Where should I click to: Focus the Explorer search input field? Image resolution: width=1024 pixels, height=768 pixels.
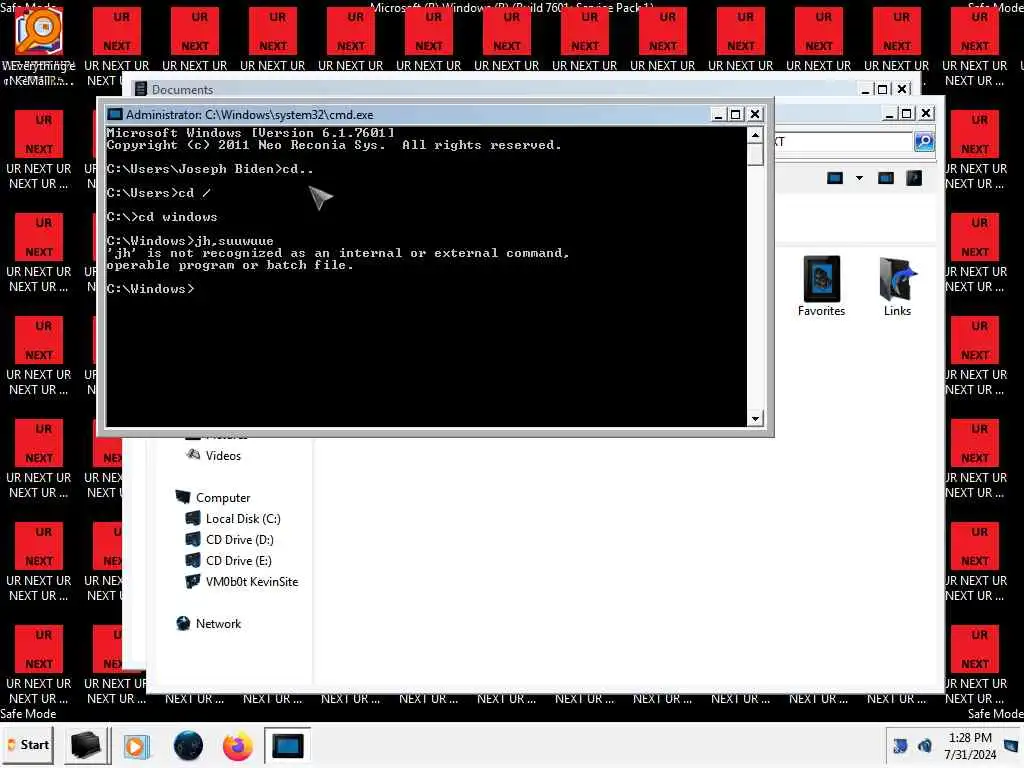pos(844,141)
